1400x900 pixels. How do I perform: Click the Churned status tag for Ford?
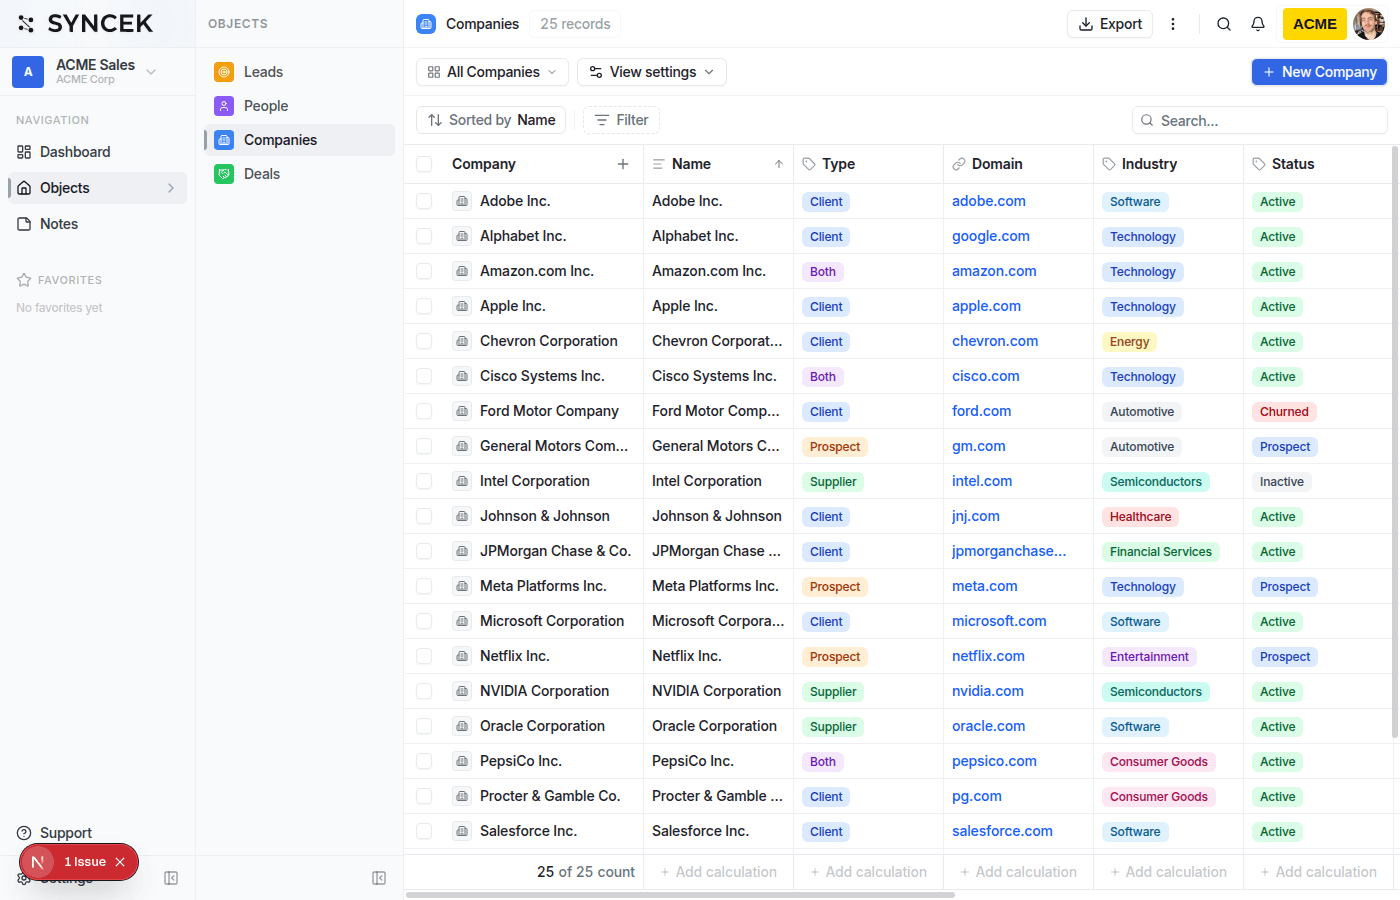coord(1284,412)
